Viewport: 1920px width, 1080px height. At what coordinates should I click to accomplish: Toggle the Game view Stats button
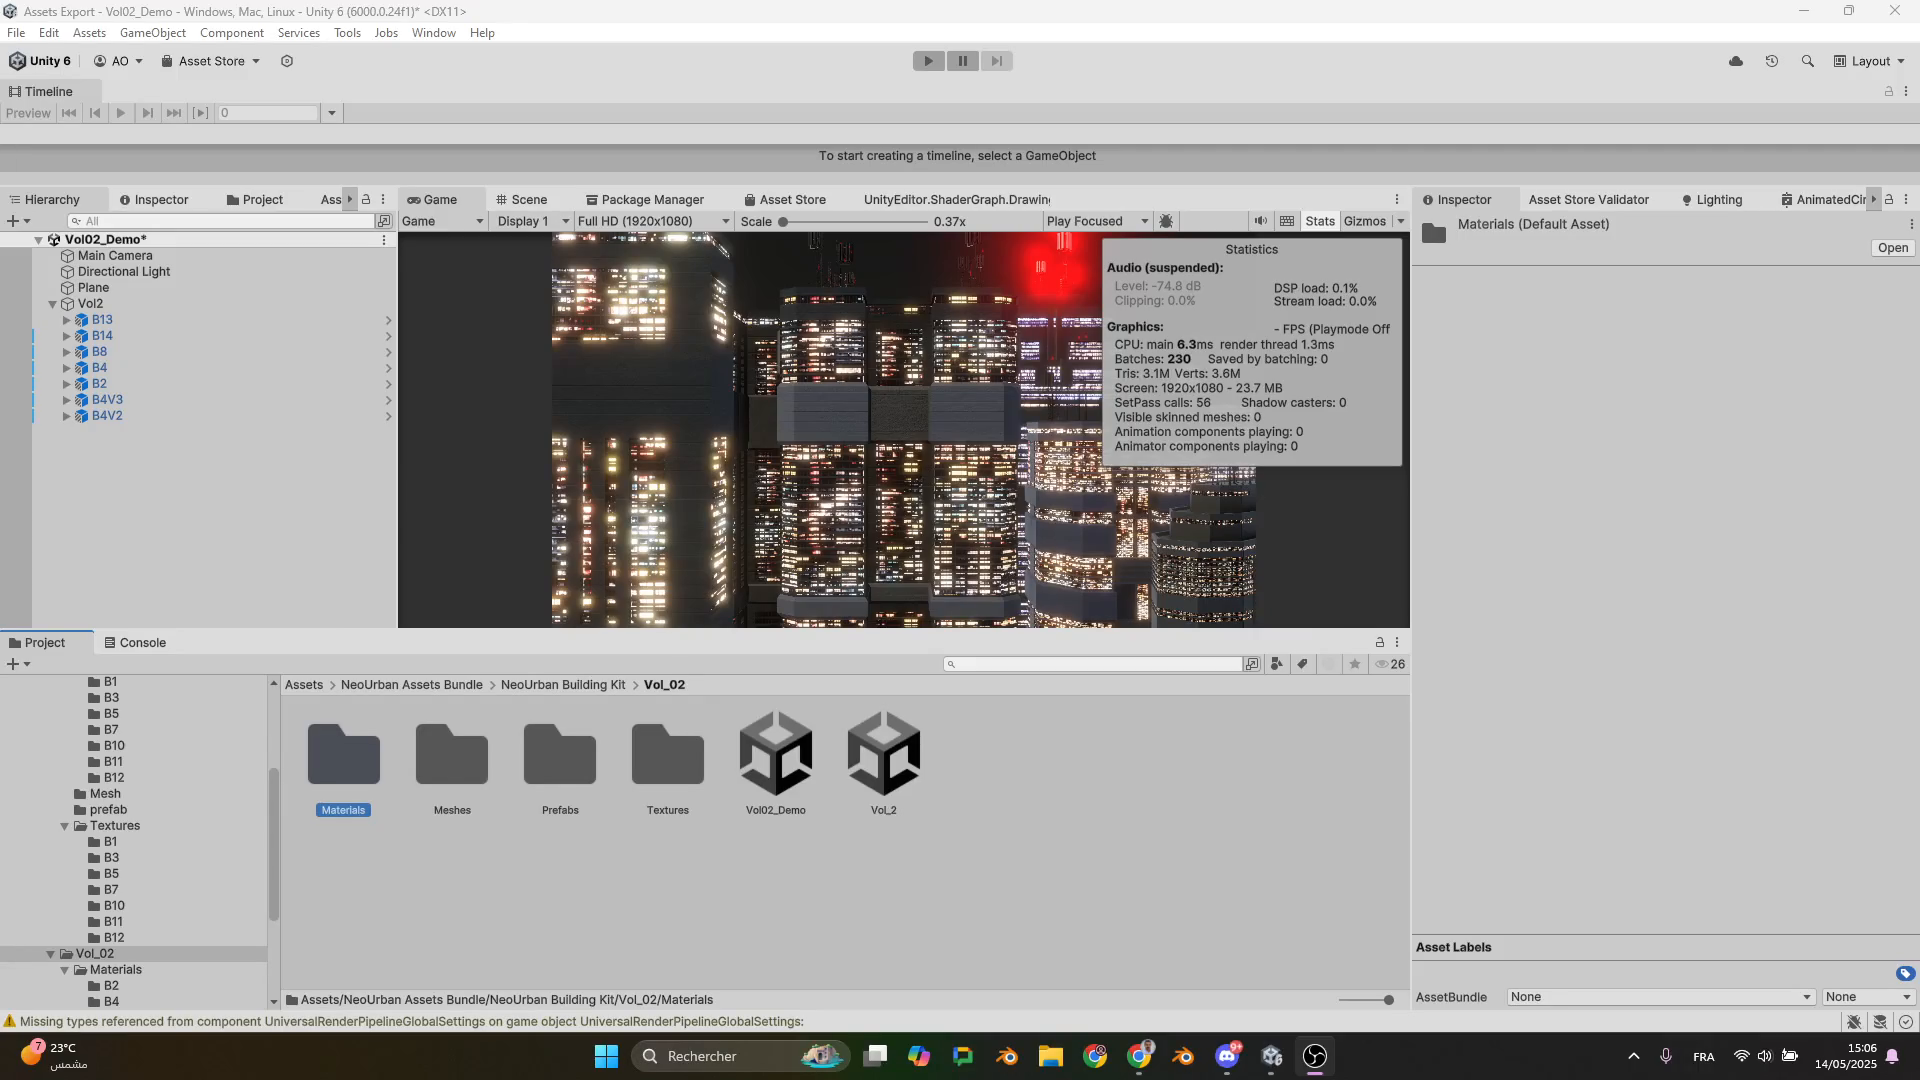[x=1320, y=222]
